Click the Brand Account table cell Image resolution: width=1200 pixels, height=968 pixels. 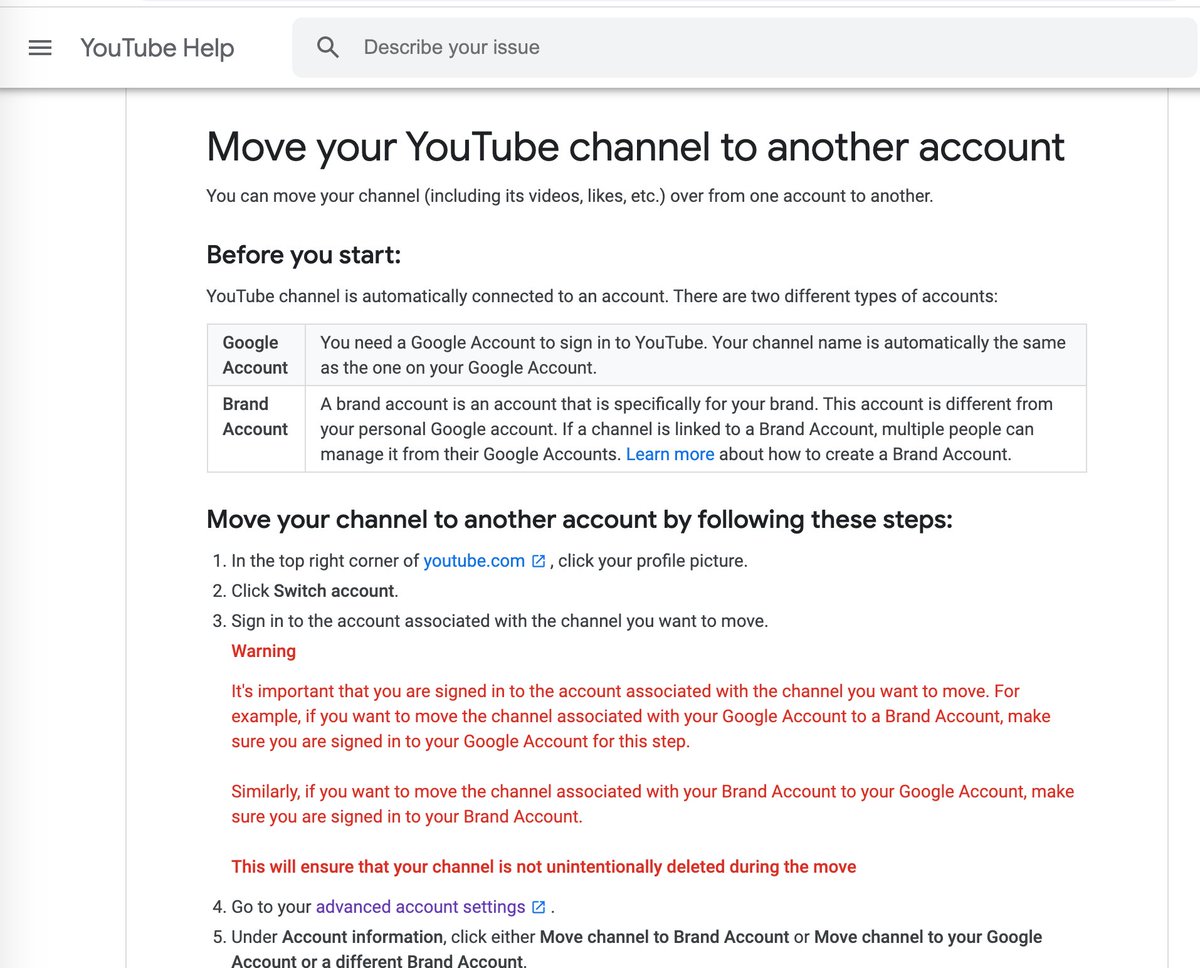256,429
